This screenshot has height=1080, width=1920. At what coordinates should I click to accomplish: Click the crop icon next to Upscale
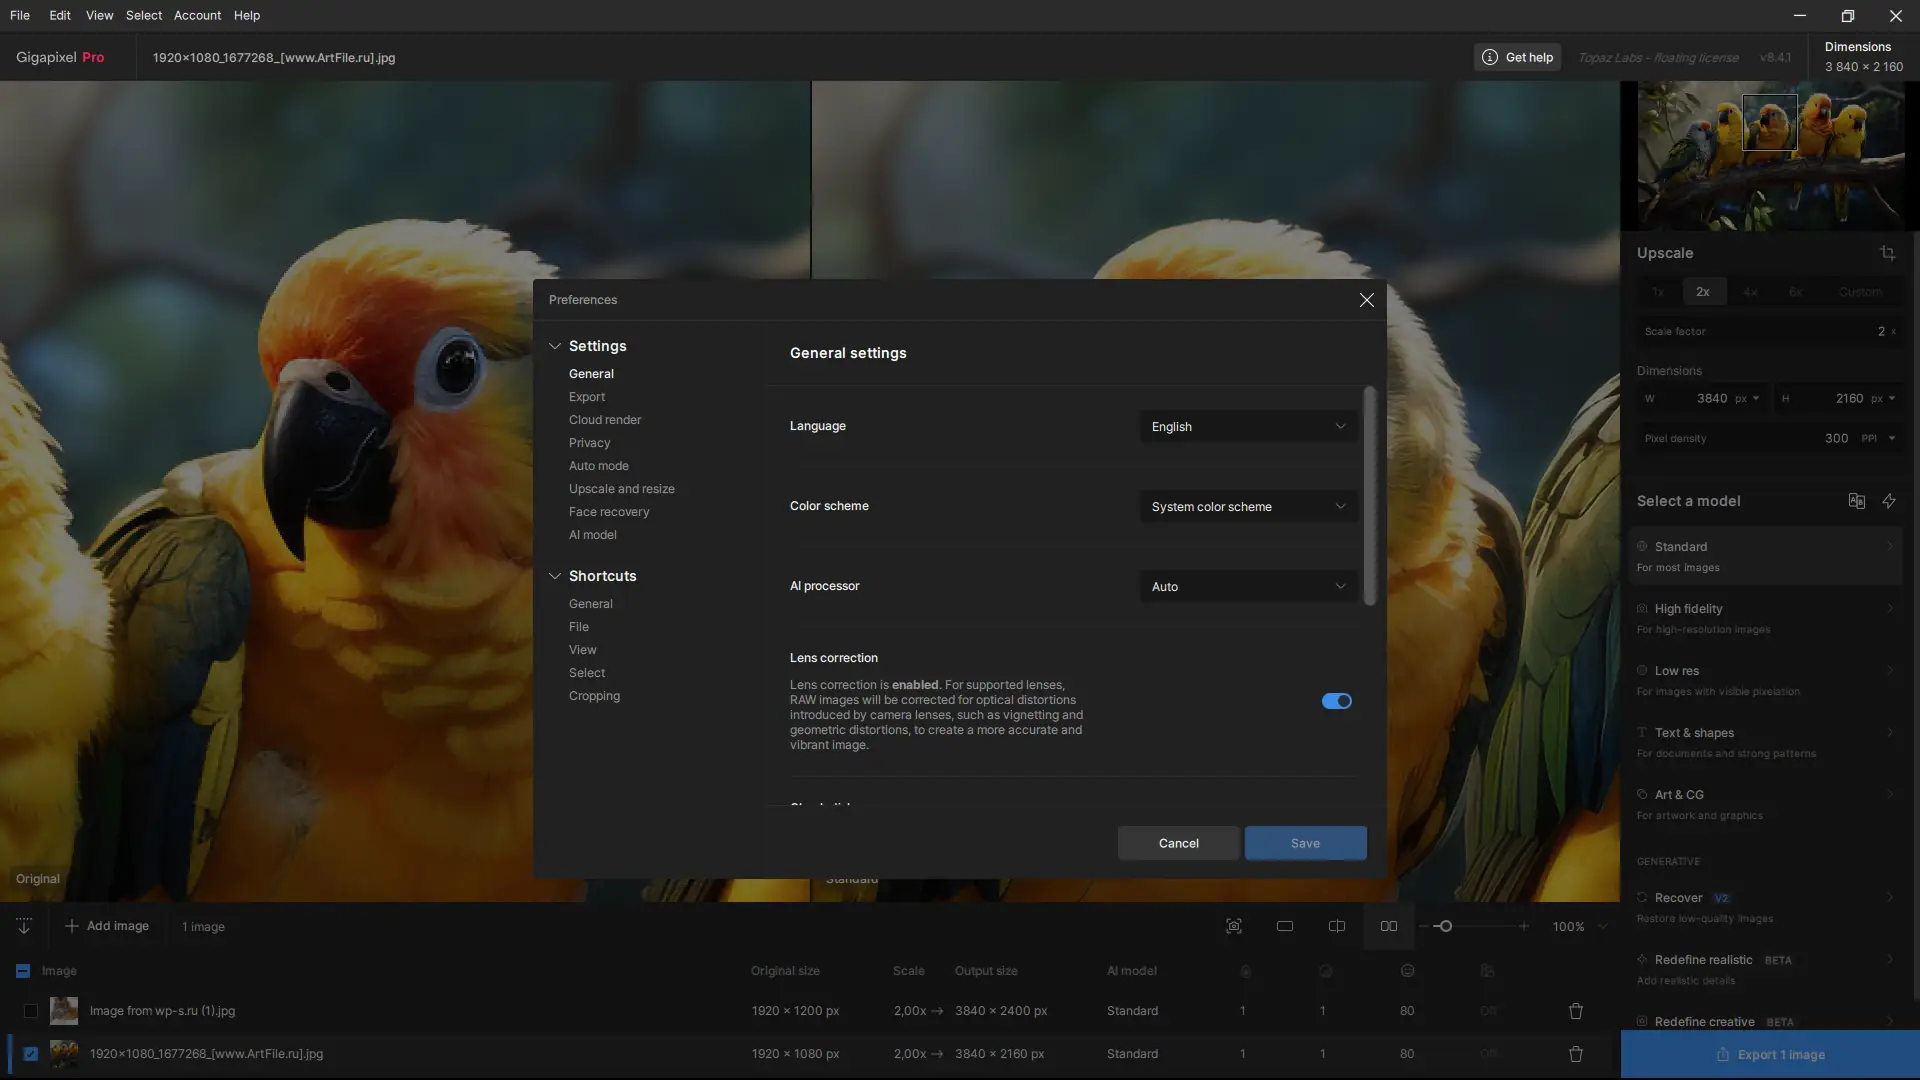click(x=1887, y=253)
